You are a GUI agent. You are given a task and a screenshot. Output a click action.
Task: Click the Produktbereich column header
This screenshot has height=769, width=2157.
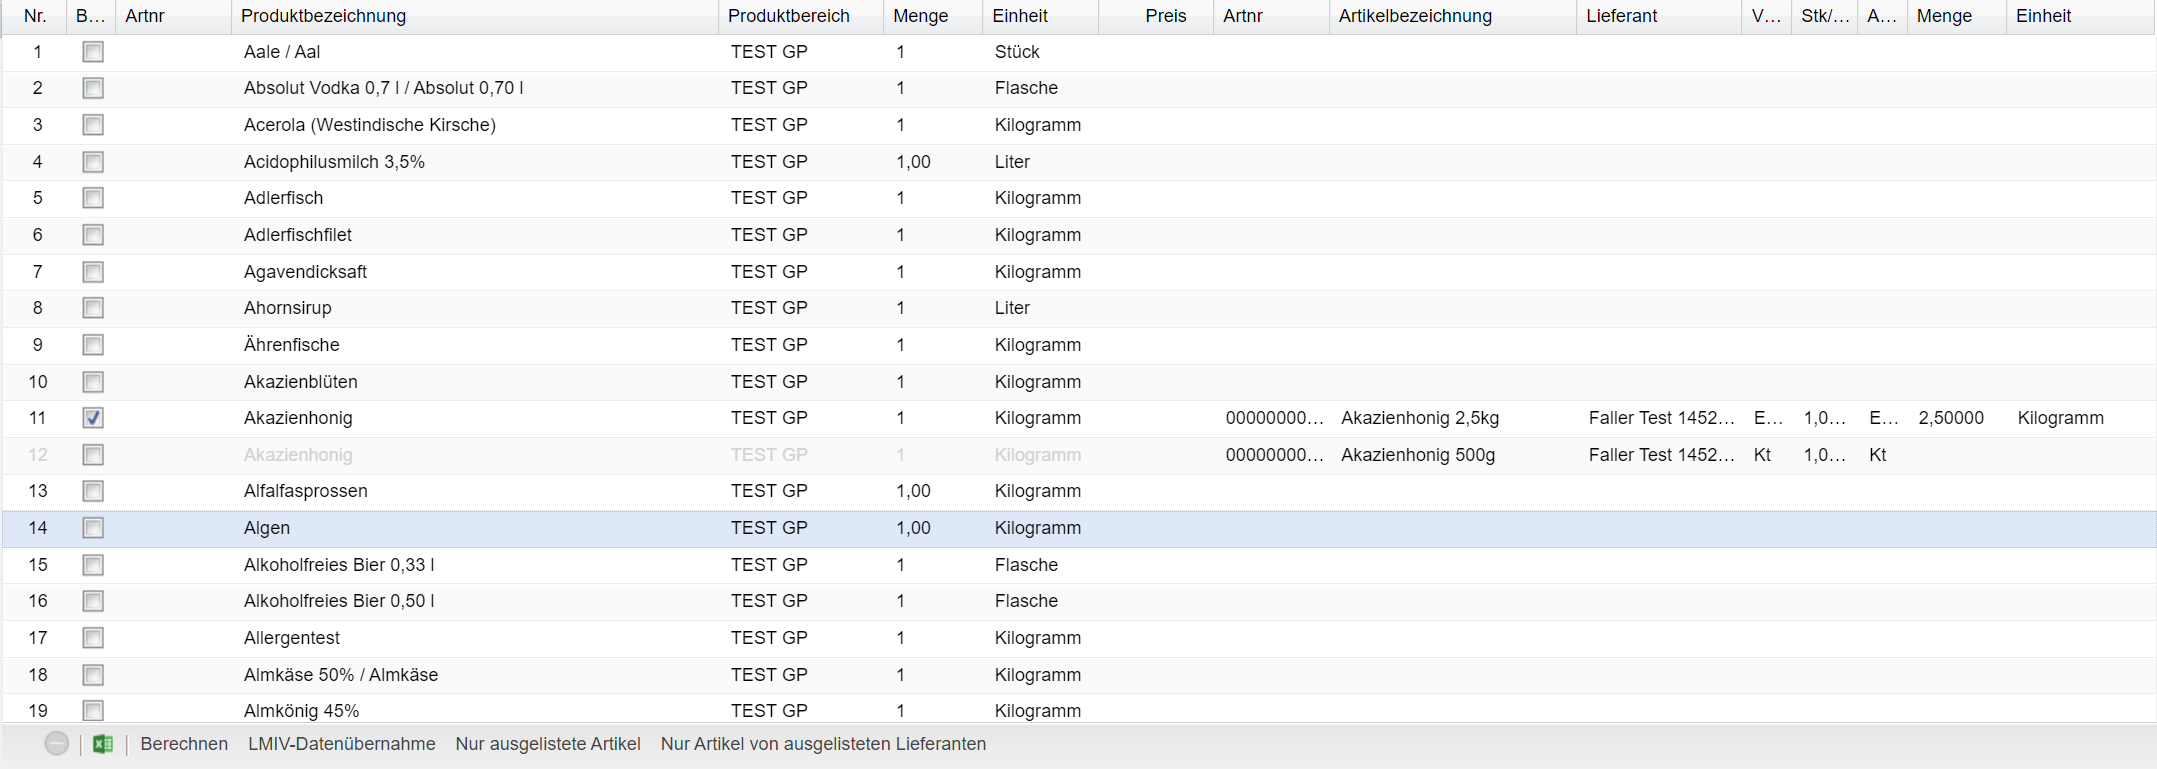click(788, 16)
